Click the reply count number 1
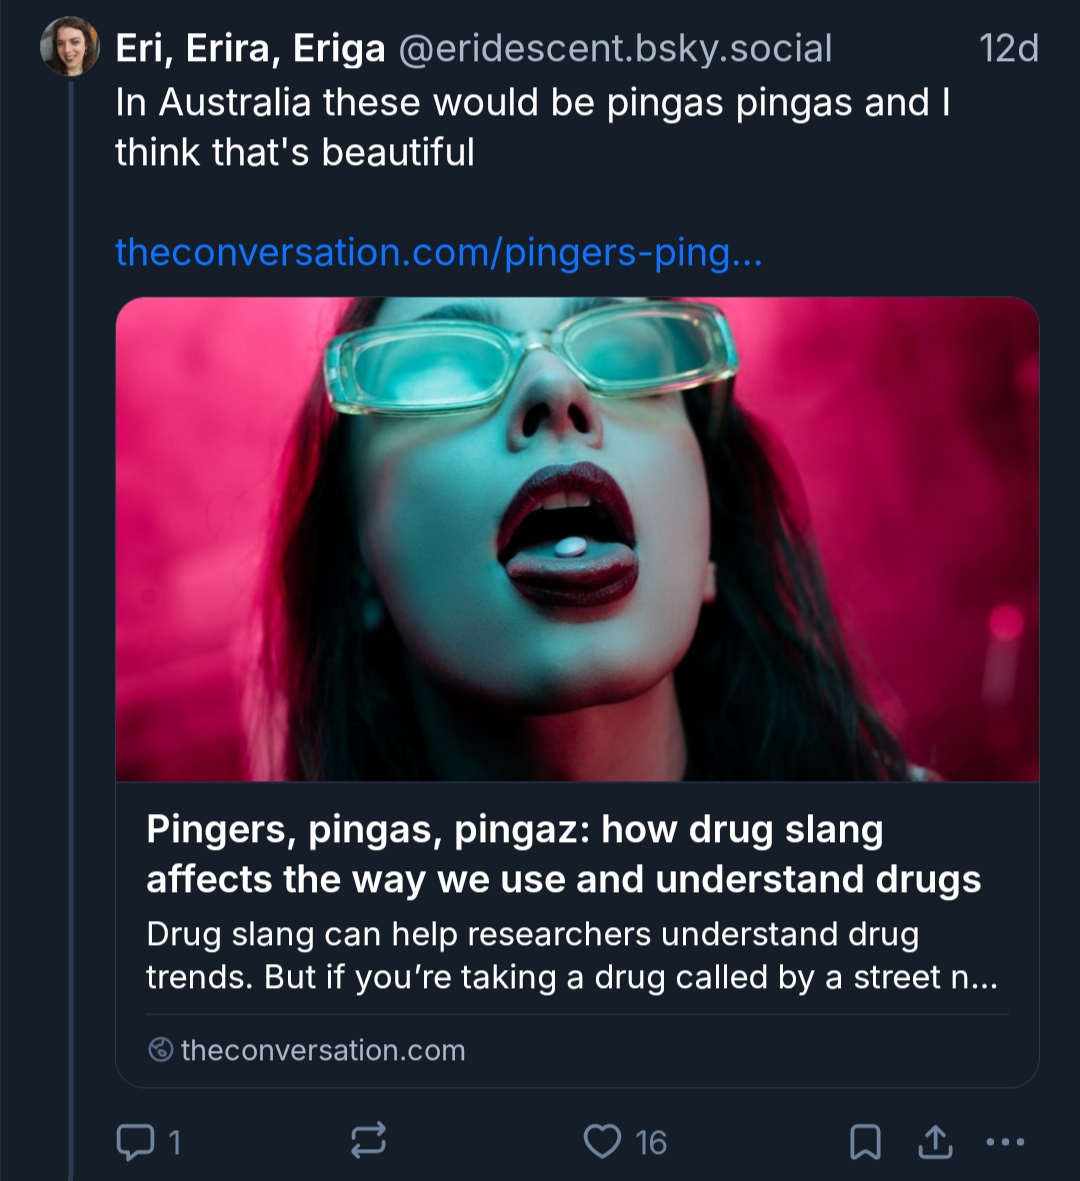The image size is (1080, 1181). pos(175,1142)
